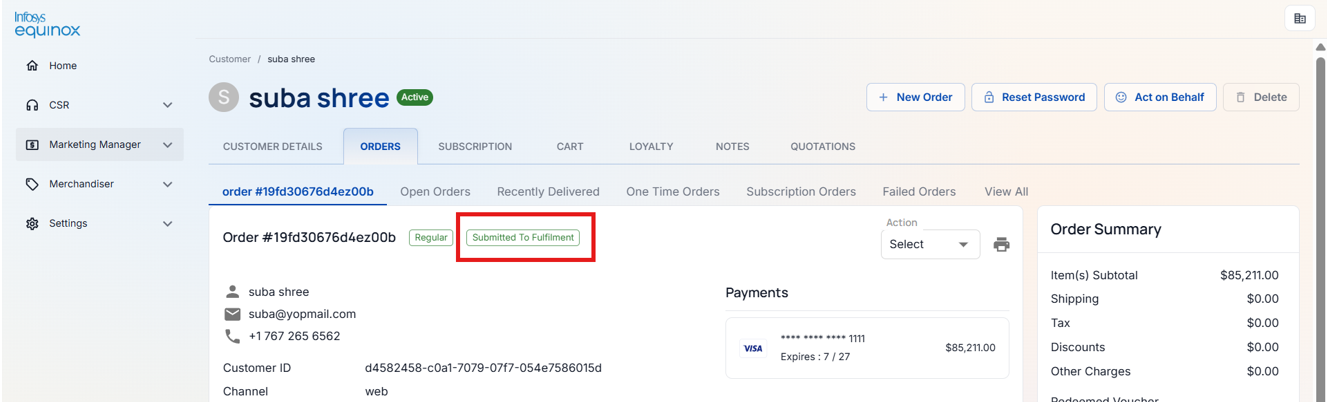Print the order using printer icon

tap(1001, 244)
